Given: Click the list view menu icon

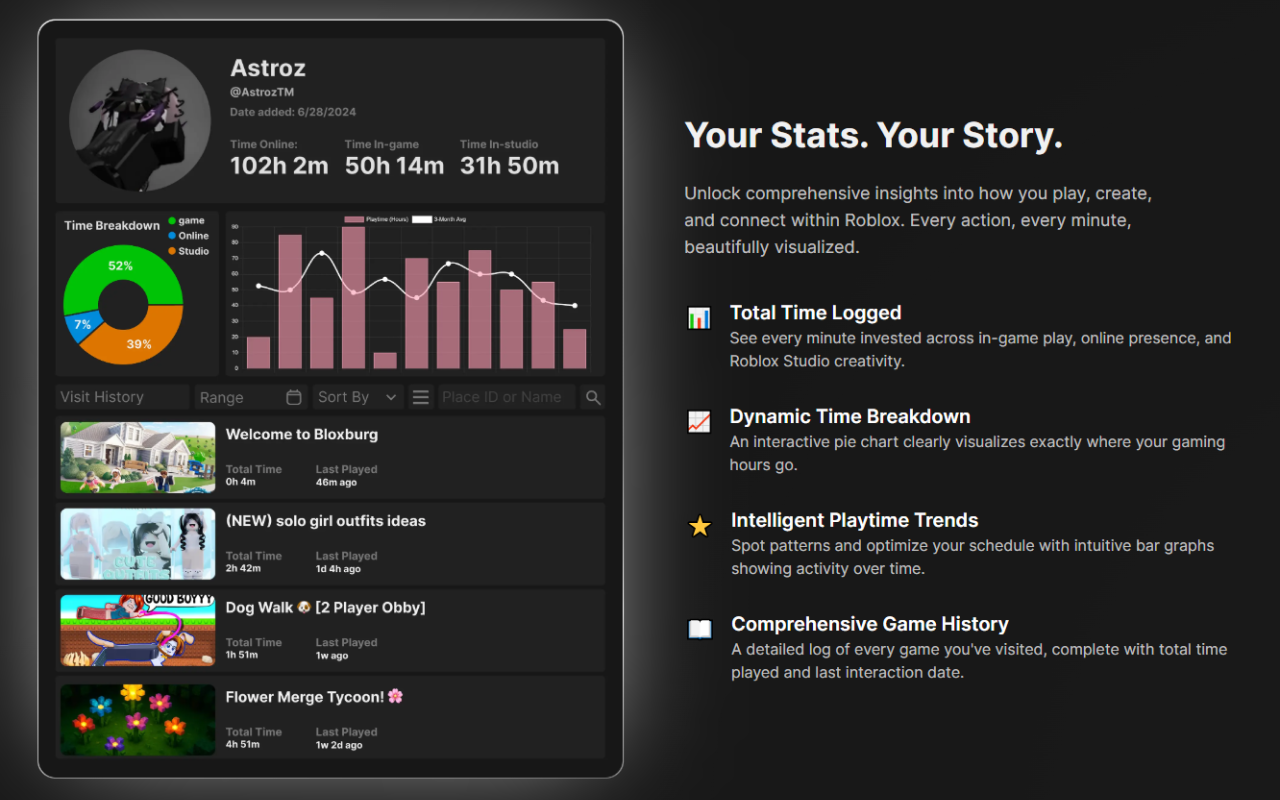Looking at the screenshot, I should [421, 397].
